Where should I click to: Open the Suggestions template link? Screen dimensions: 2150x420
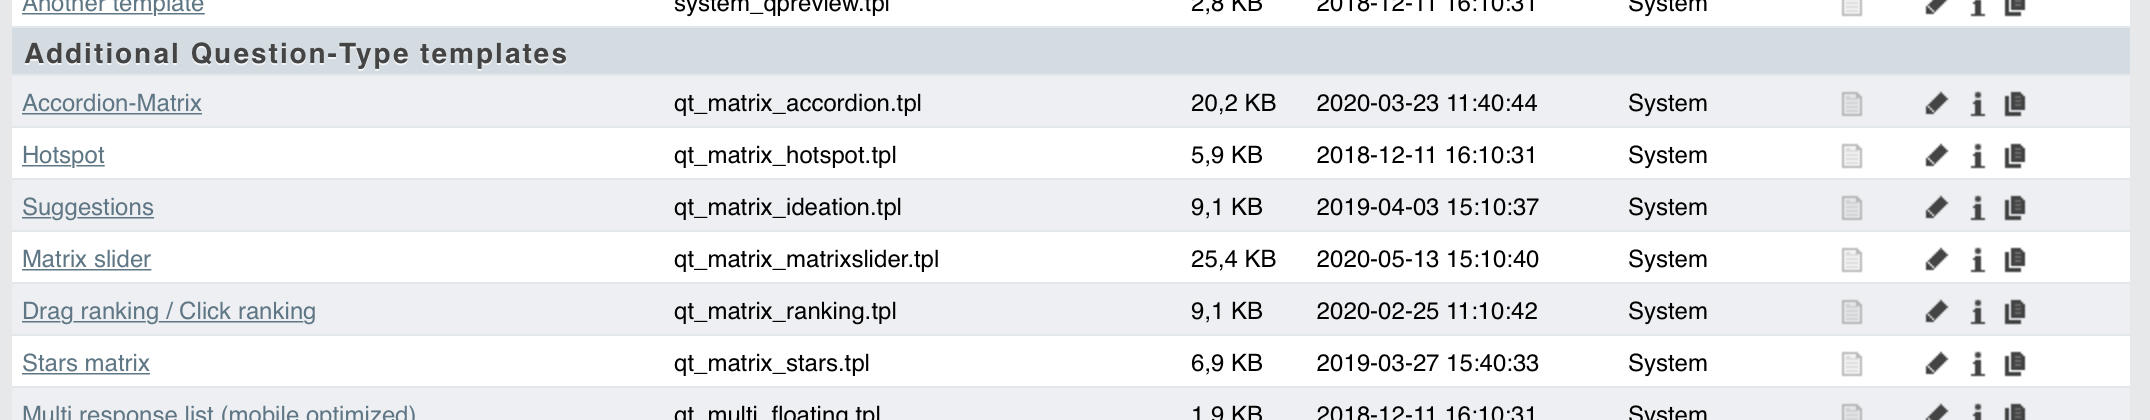pos(88,207)
